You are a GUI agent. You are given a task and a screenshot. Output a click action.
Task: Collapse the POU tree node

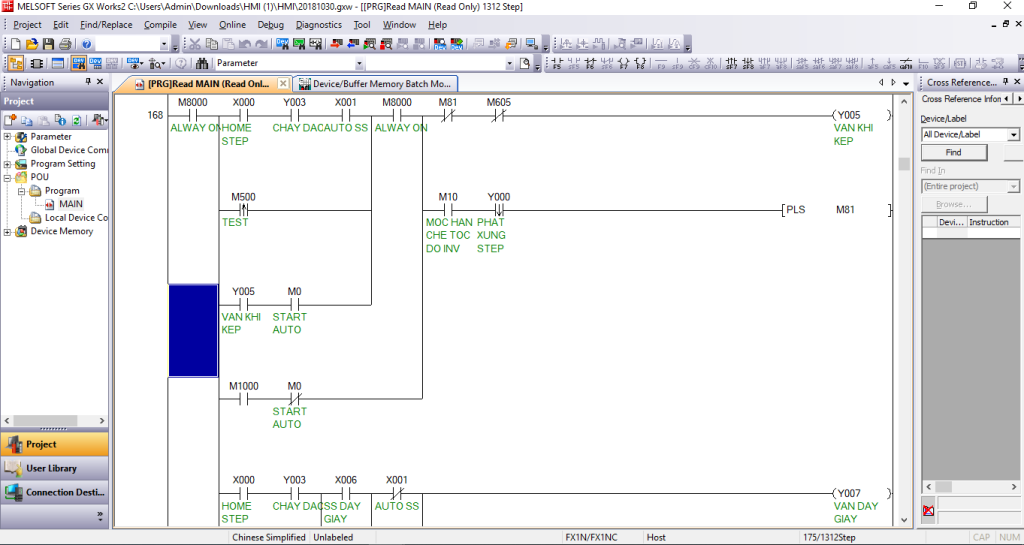pos(8,177)
